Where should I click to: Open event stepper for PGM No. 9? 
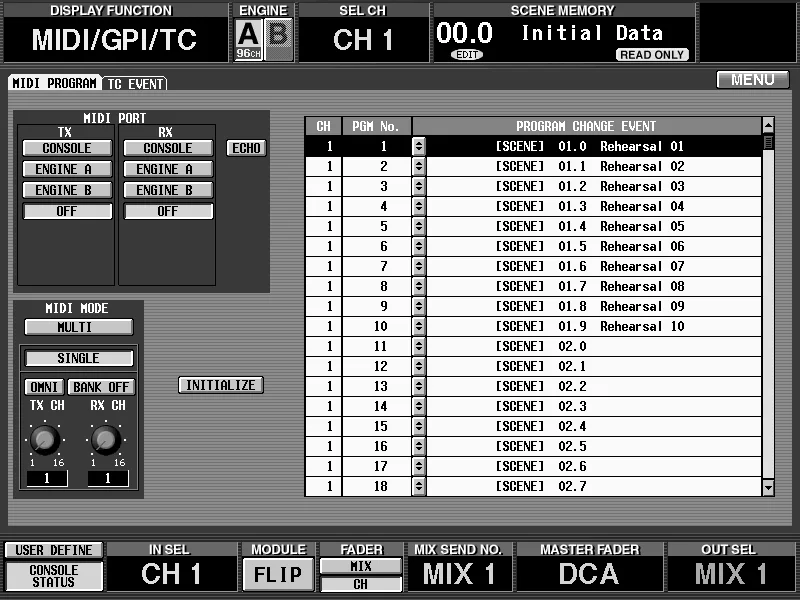click(419, 306)
